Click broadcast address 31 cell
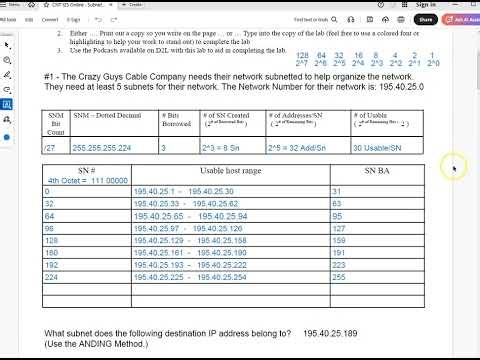 [x=377, y=192]
